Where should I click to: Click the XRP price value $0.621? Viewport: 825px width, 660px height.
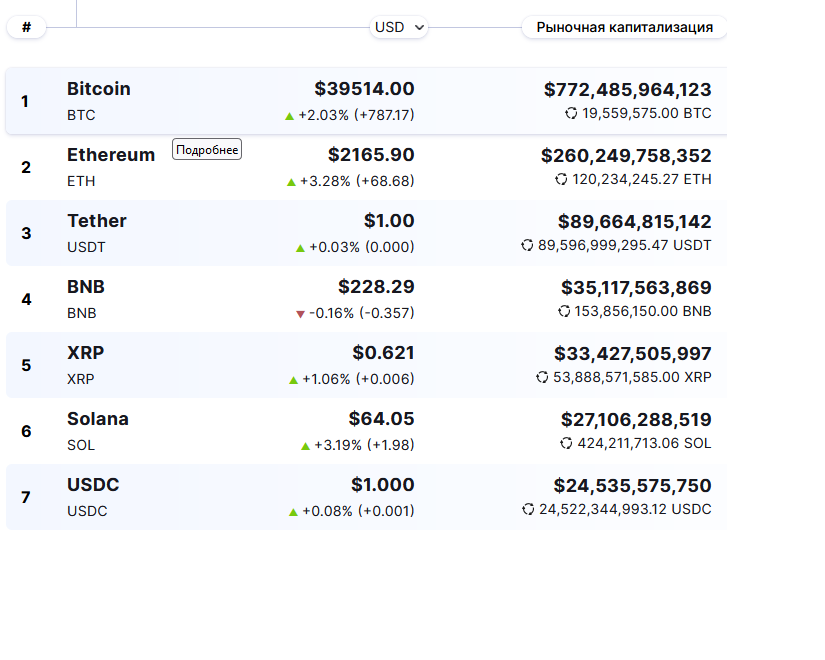[x=383, y=353]
